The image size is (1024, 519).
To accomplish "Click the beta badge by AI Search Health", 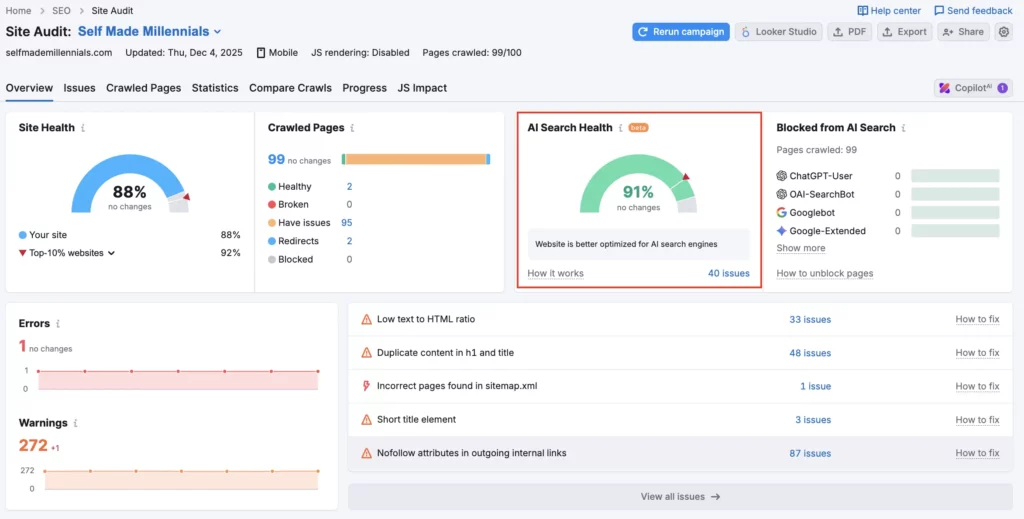I will (x=638, y=128).
